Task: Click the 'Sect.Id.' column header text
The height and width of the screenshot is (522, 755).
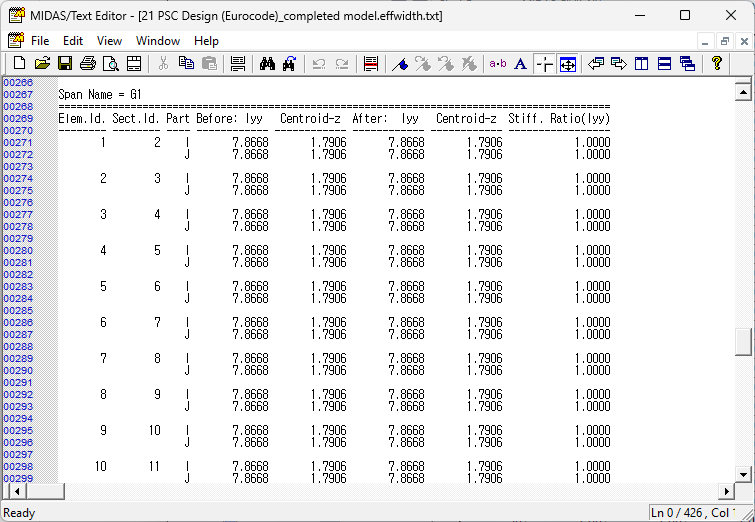Action: [136, 118]
